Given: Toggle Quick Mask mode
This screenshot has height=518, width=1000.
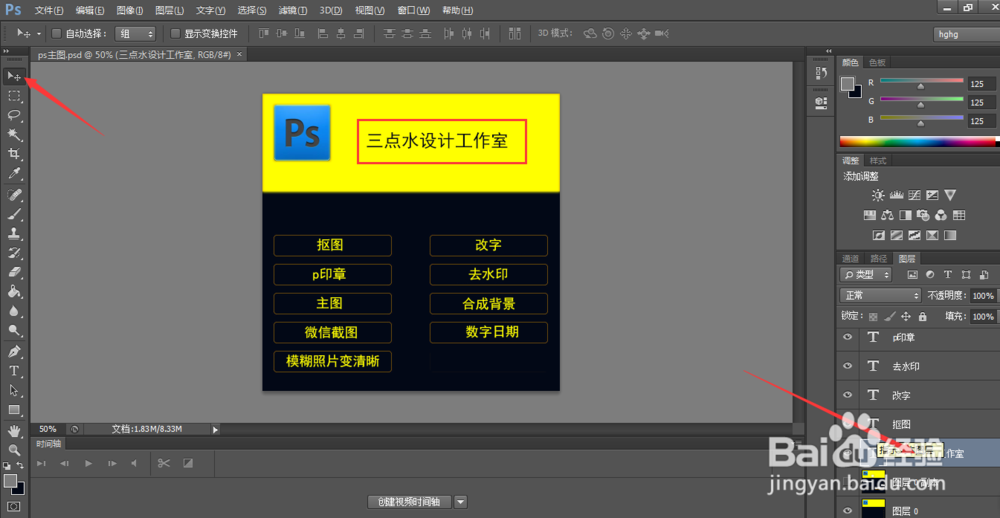Looking at the screenshot, I should [x=14, y=506].
